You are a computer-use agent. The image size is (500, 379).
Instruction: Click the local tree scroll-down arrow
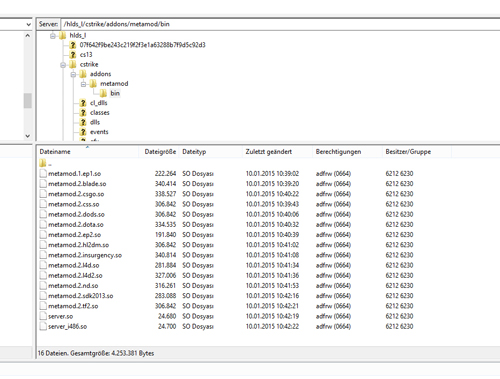point(28,136)
